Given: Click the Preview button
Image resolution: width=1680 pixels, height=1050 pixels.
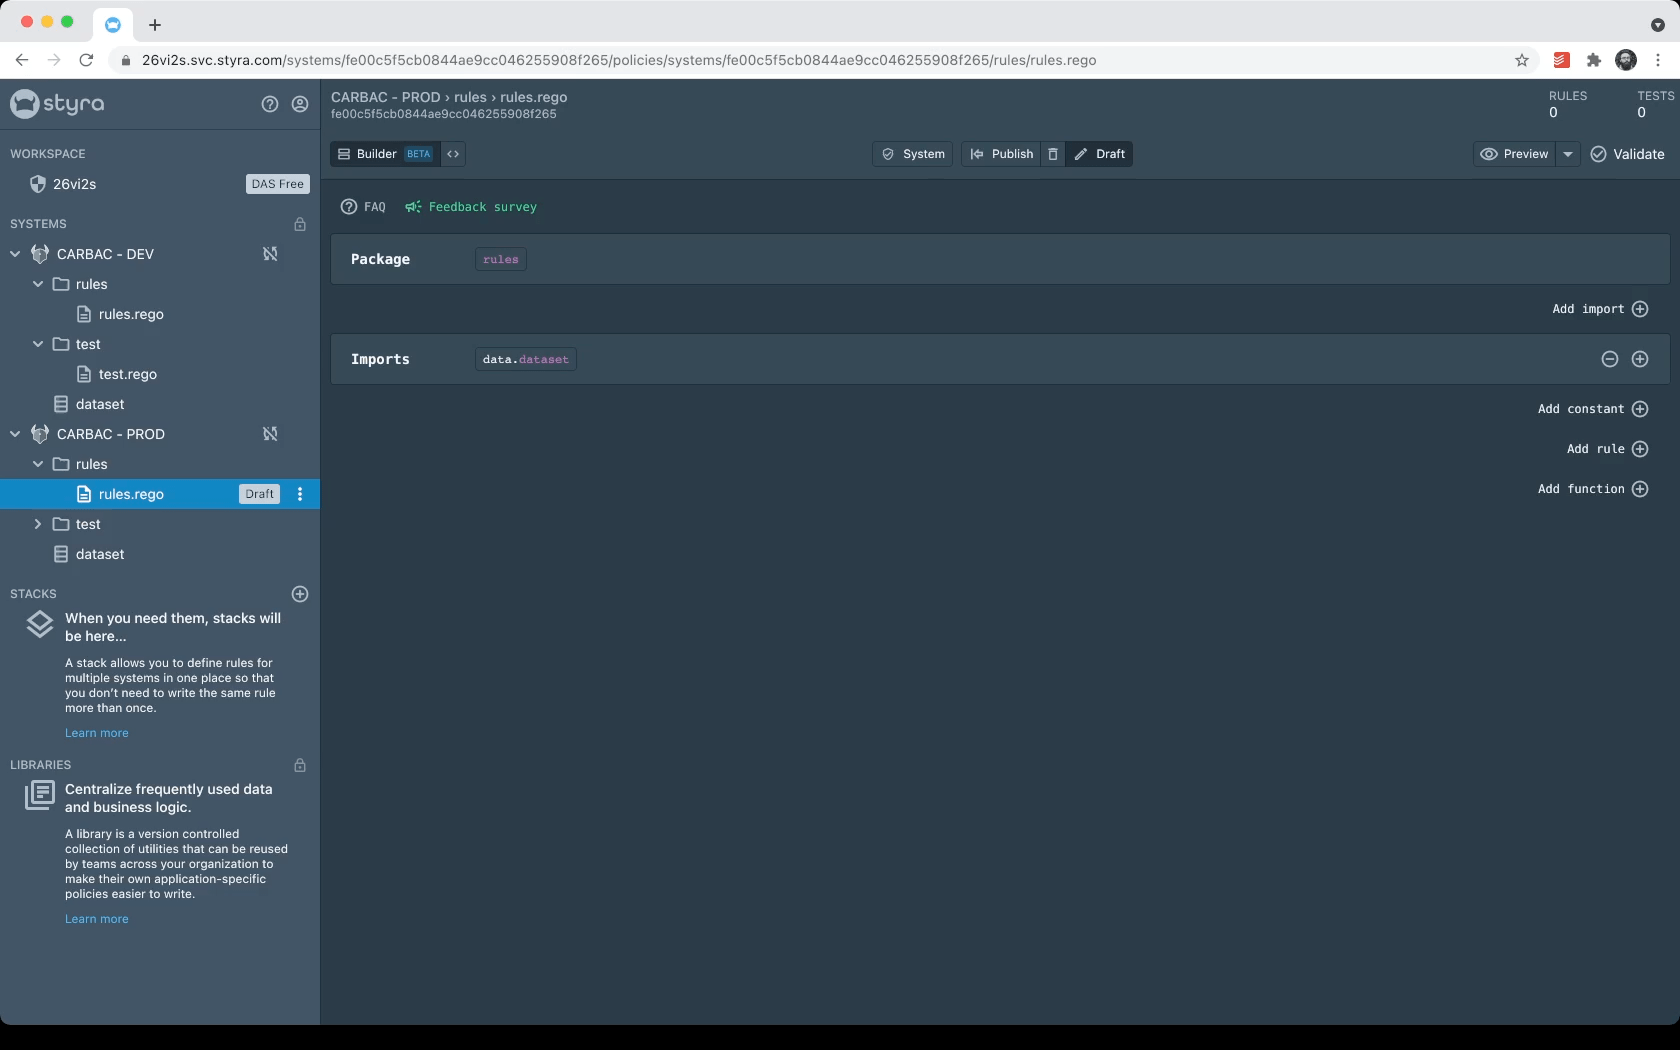Looking at the screenshot, I should coord(1514,154).
